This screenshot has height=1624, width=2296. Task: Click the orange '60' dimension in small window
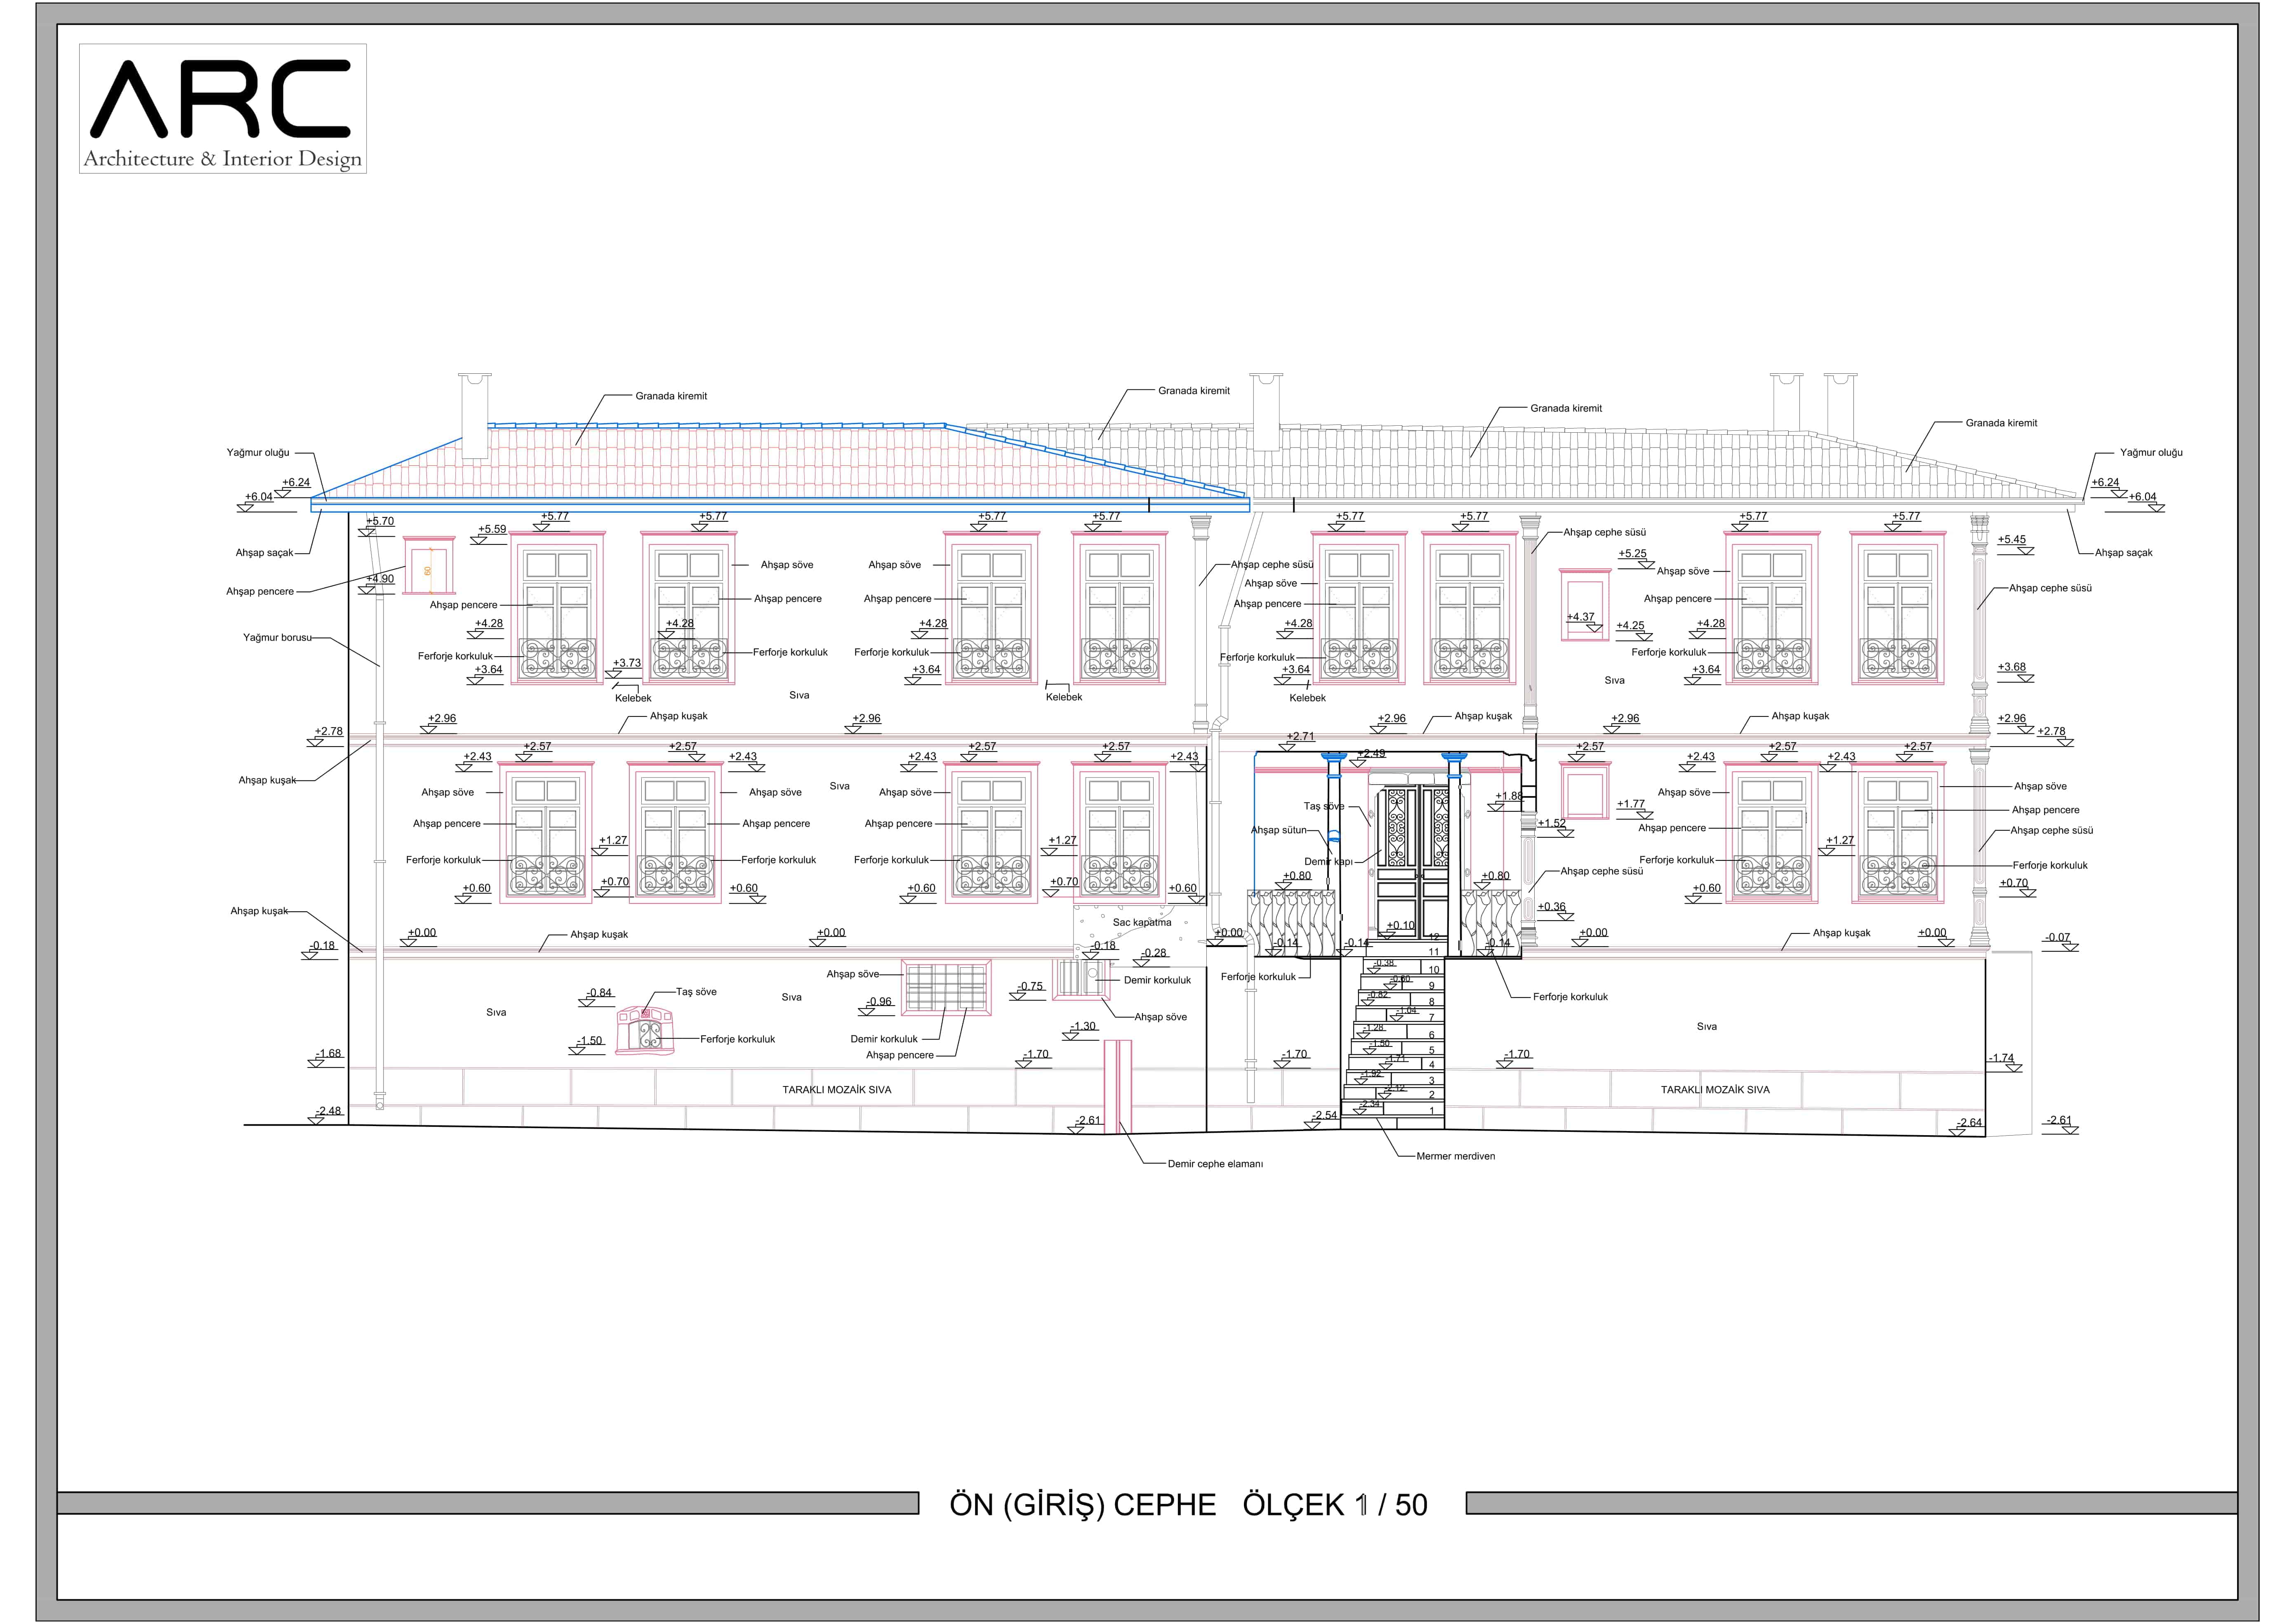428,570
